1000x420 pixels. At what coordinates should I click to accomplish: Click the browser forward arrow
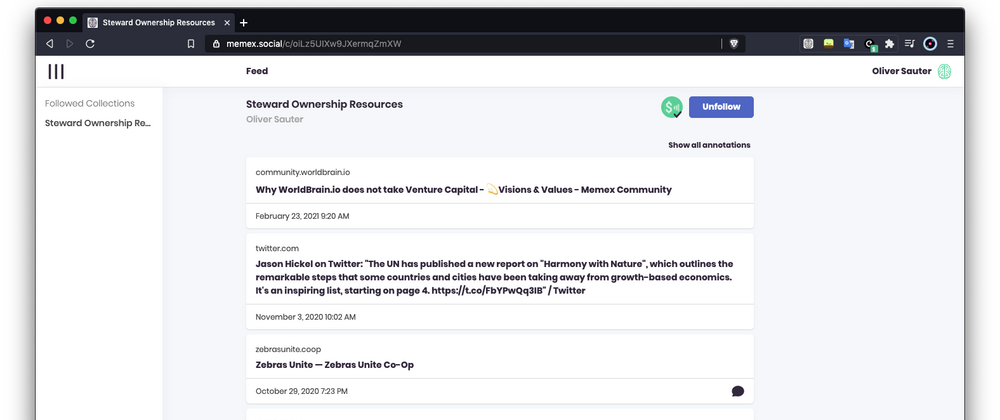(70, 44)
